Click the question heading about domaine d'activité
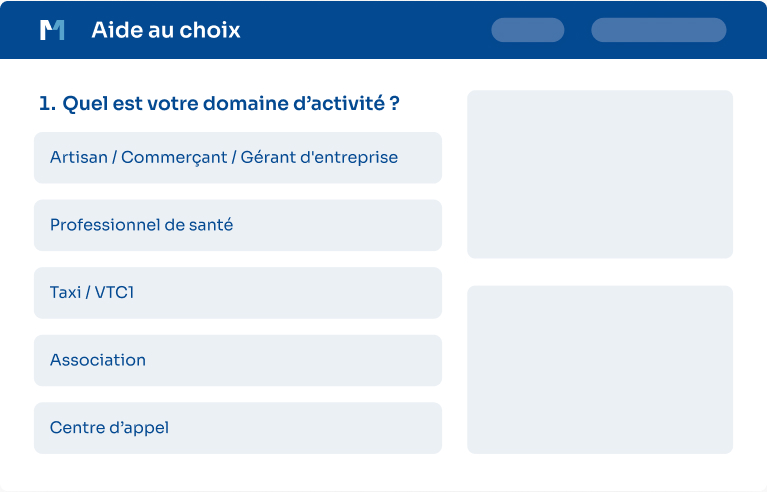The height and width of the screenshot is (492, 767). click(x=219, y=103)
